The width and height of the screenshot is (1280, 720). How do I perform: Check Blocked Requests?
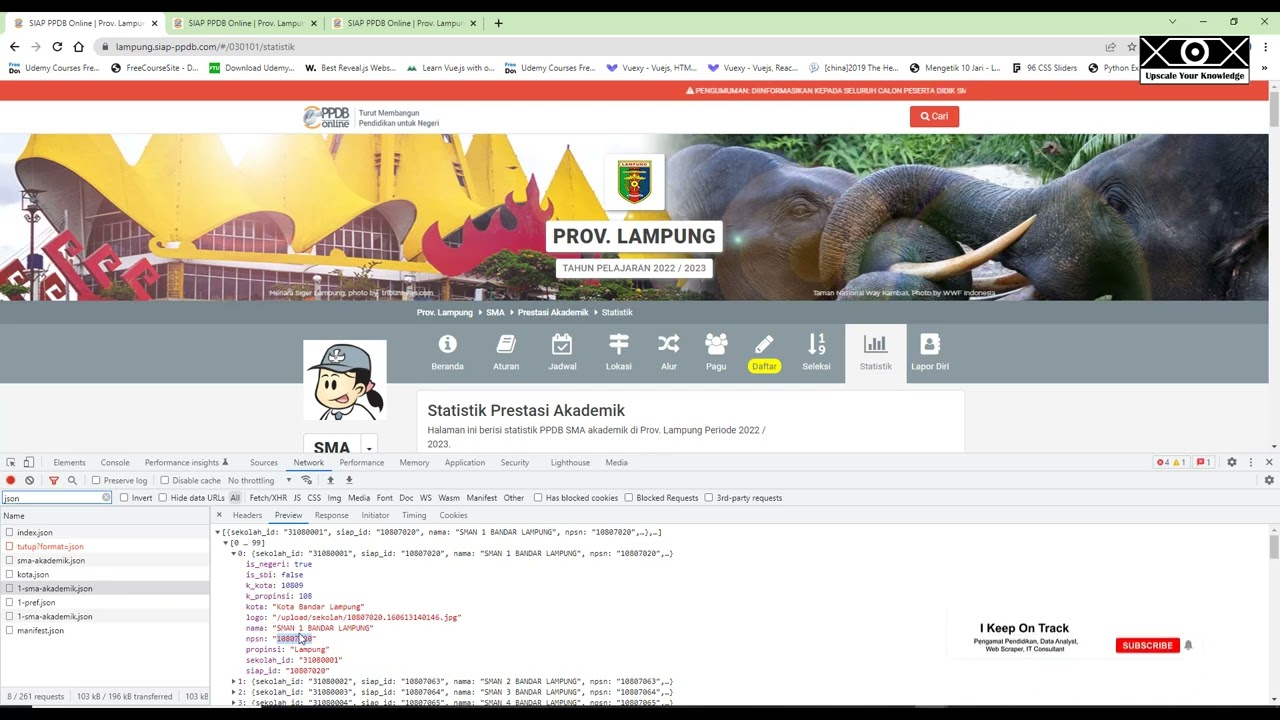[x=629, y=498]
